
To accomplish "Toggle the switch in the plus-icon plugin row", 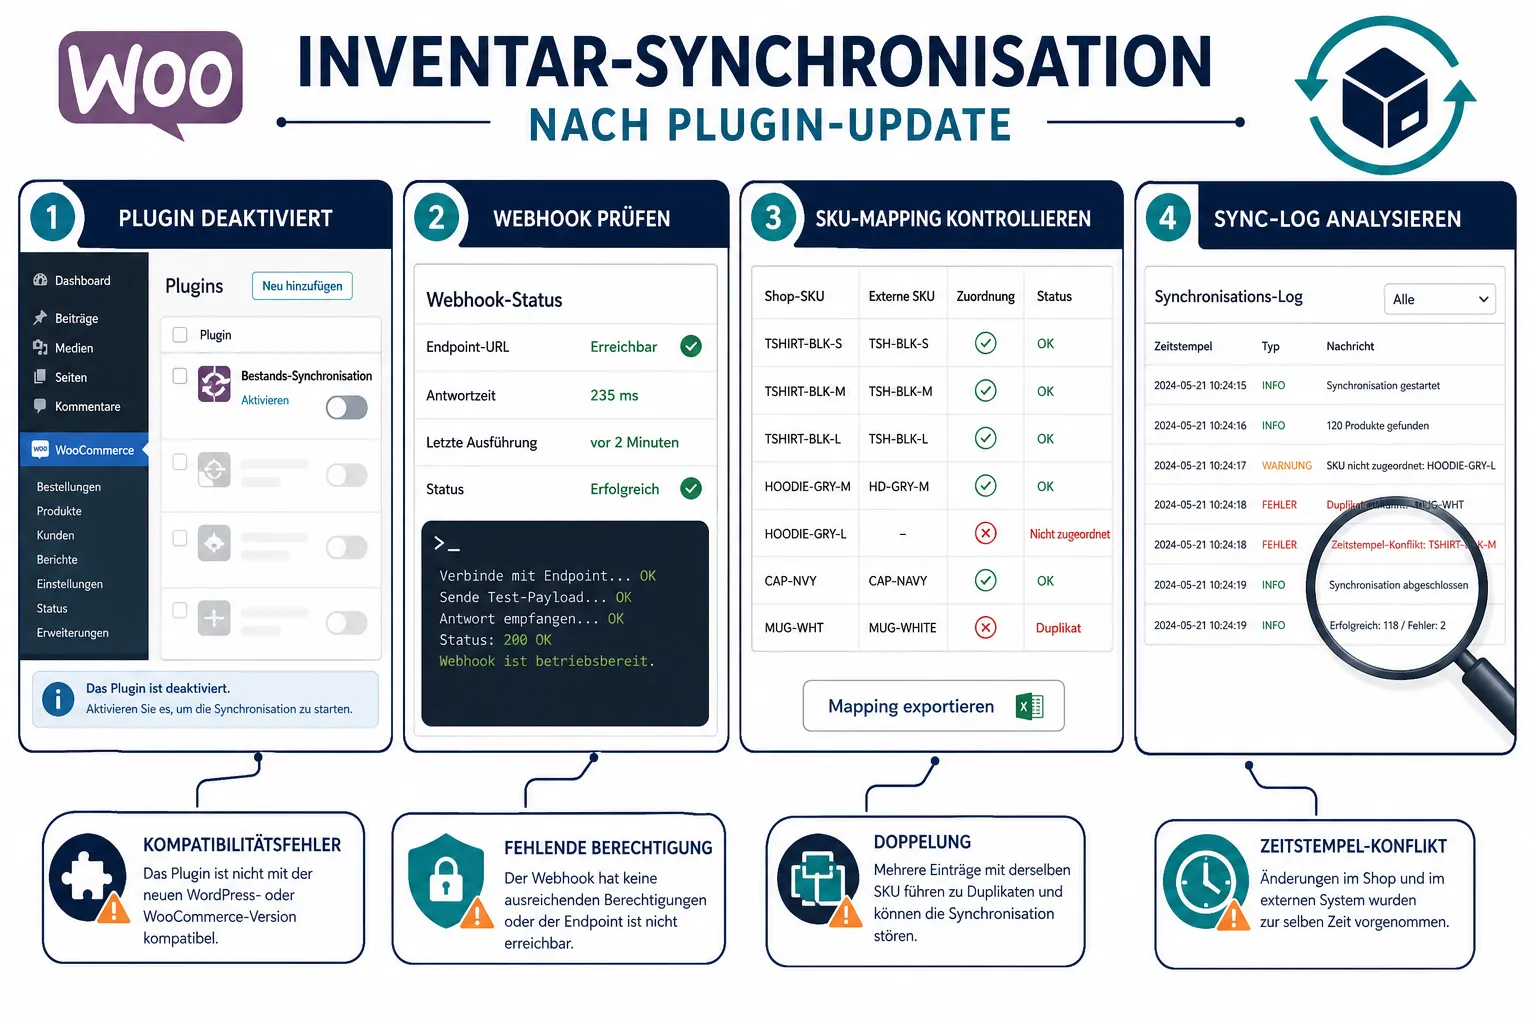I will tap(347, 623).
